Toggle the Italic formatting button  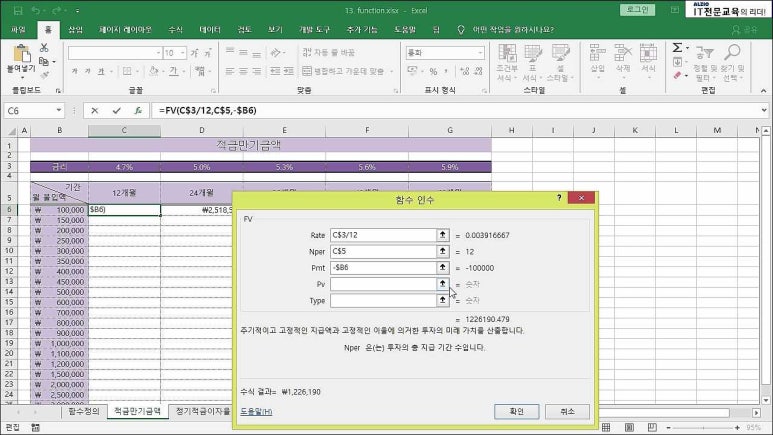87,72
